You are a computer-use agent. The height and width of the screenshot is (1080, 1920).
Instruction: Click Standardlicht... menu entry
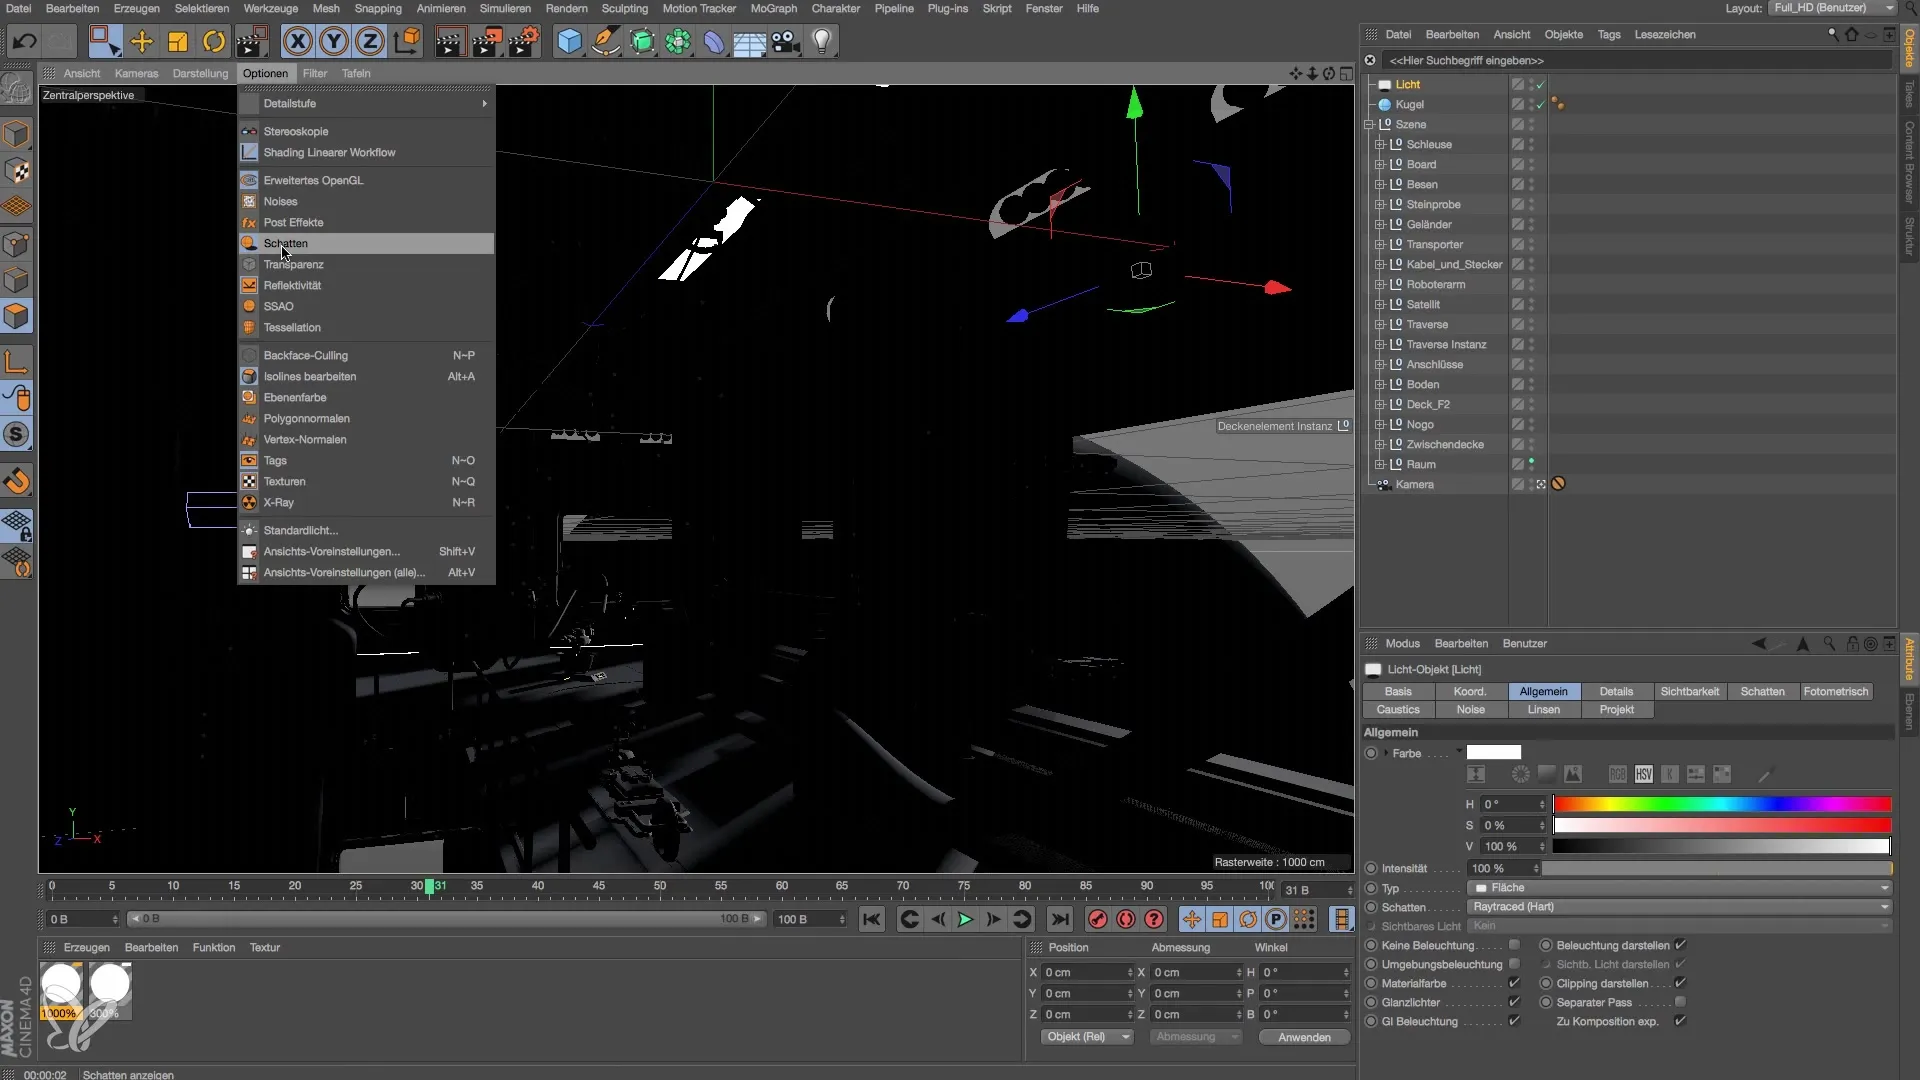click(366, 531)
